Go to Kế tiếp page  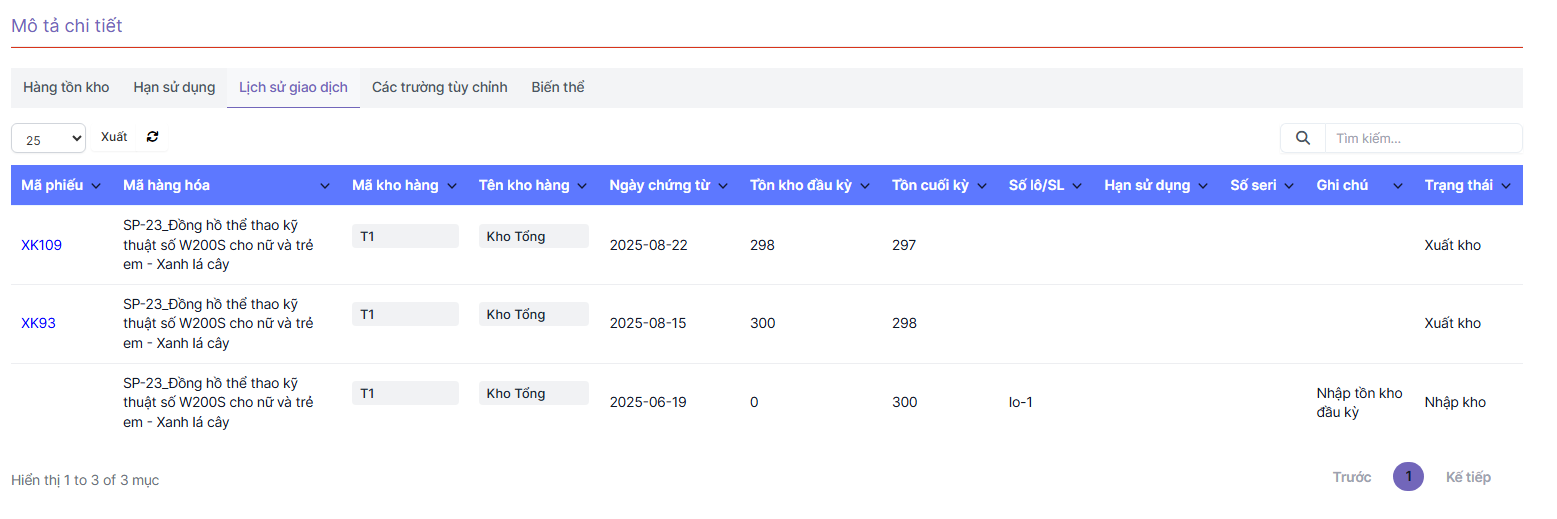pos(1467,477)
